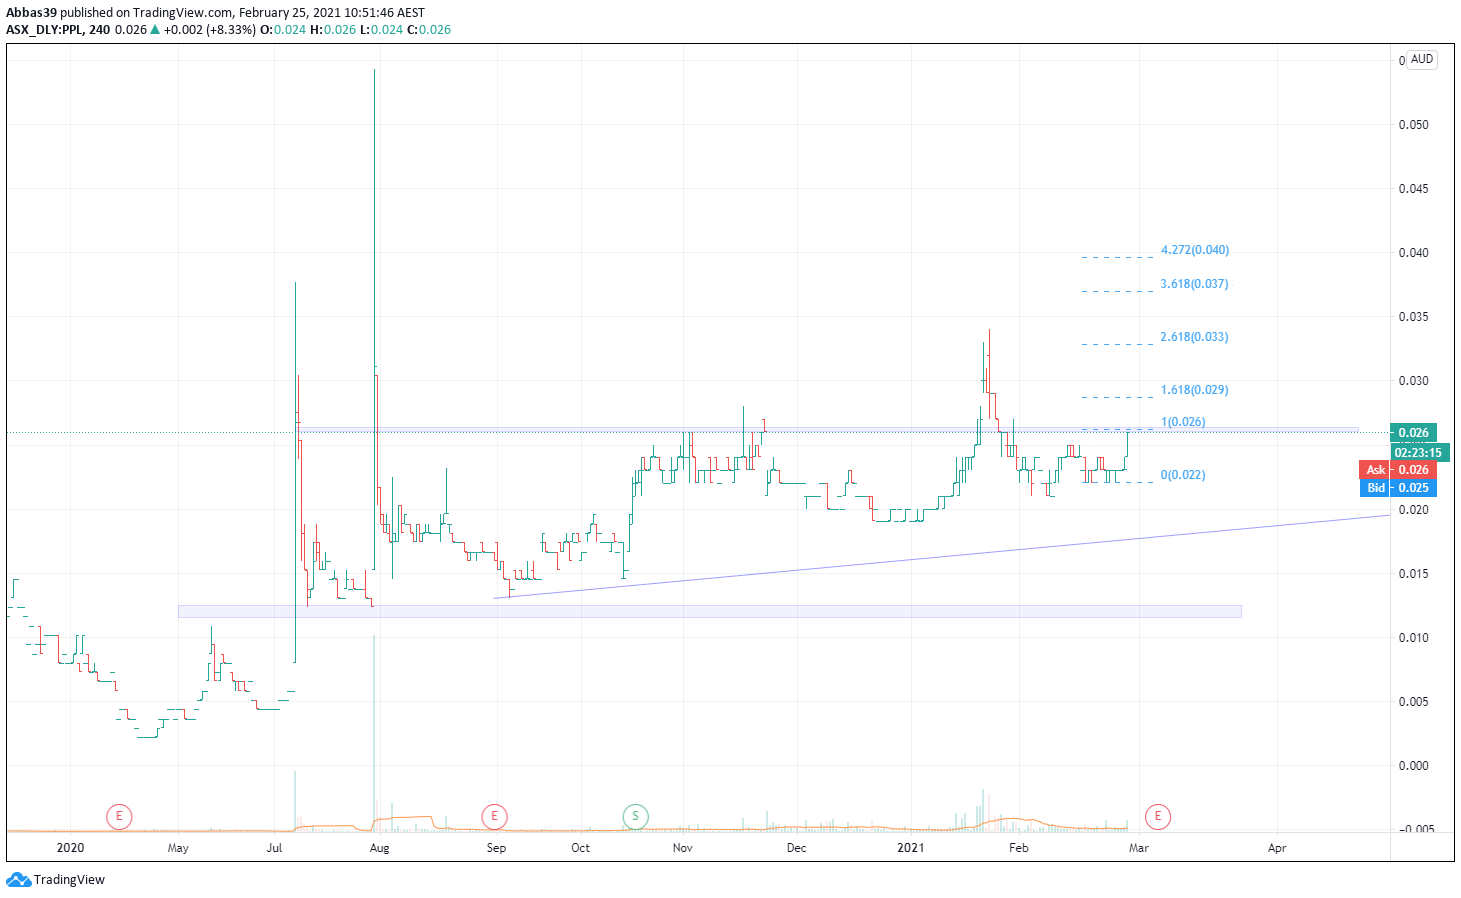This screenshot has height=898, width=1461.
Task: Click the Abbas39 author name
Action: coord(31,13)
